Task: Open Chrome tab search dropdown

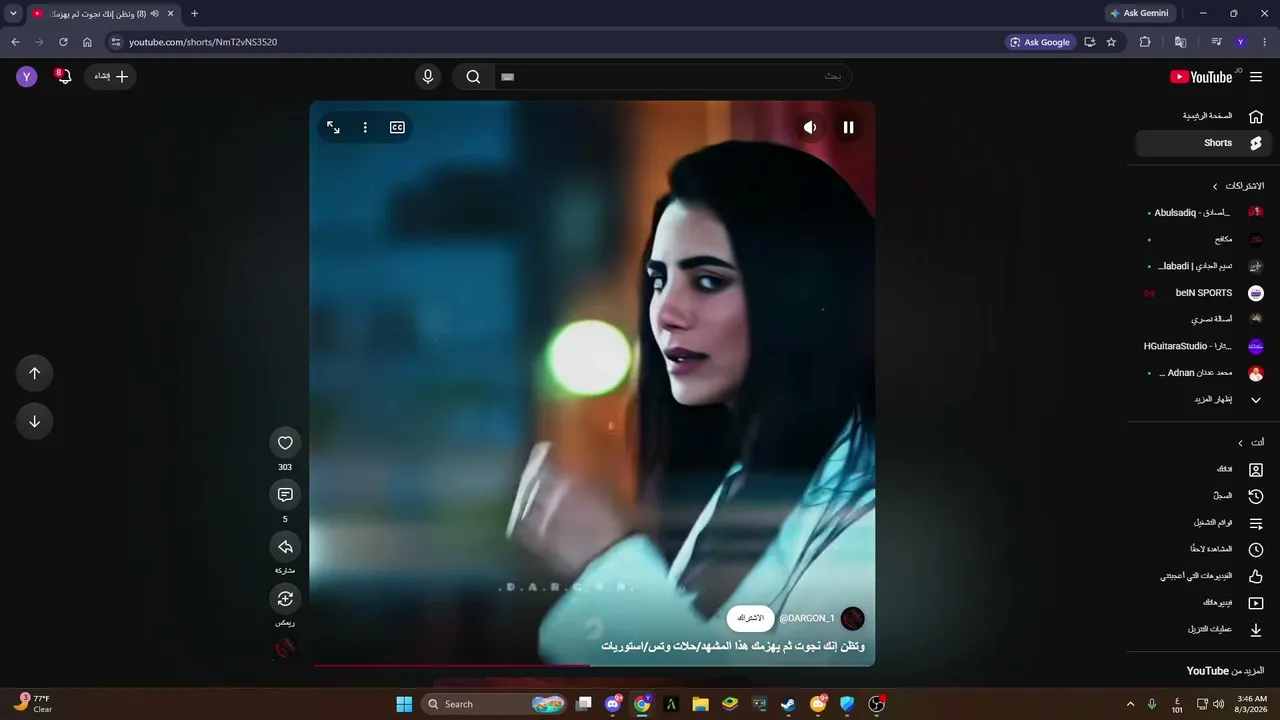Action: coord(13,13)
